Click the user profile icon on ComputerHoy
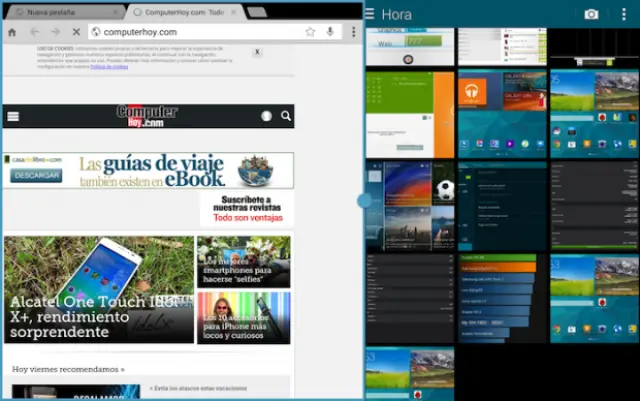The width and height of the screenshot is (640, 401). coord(266,116)
